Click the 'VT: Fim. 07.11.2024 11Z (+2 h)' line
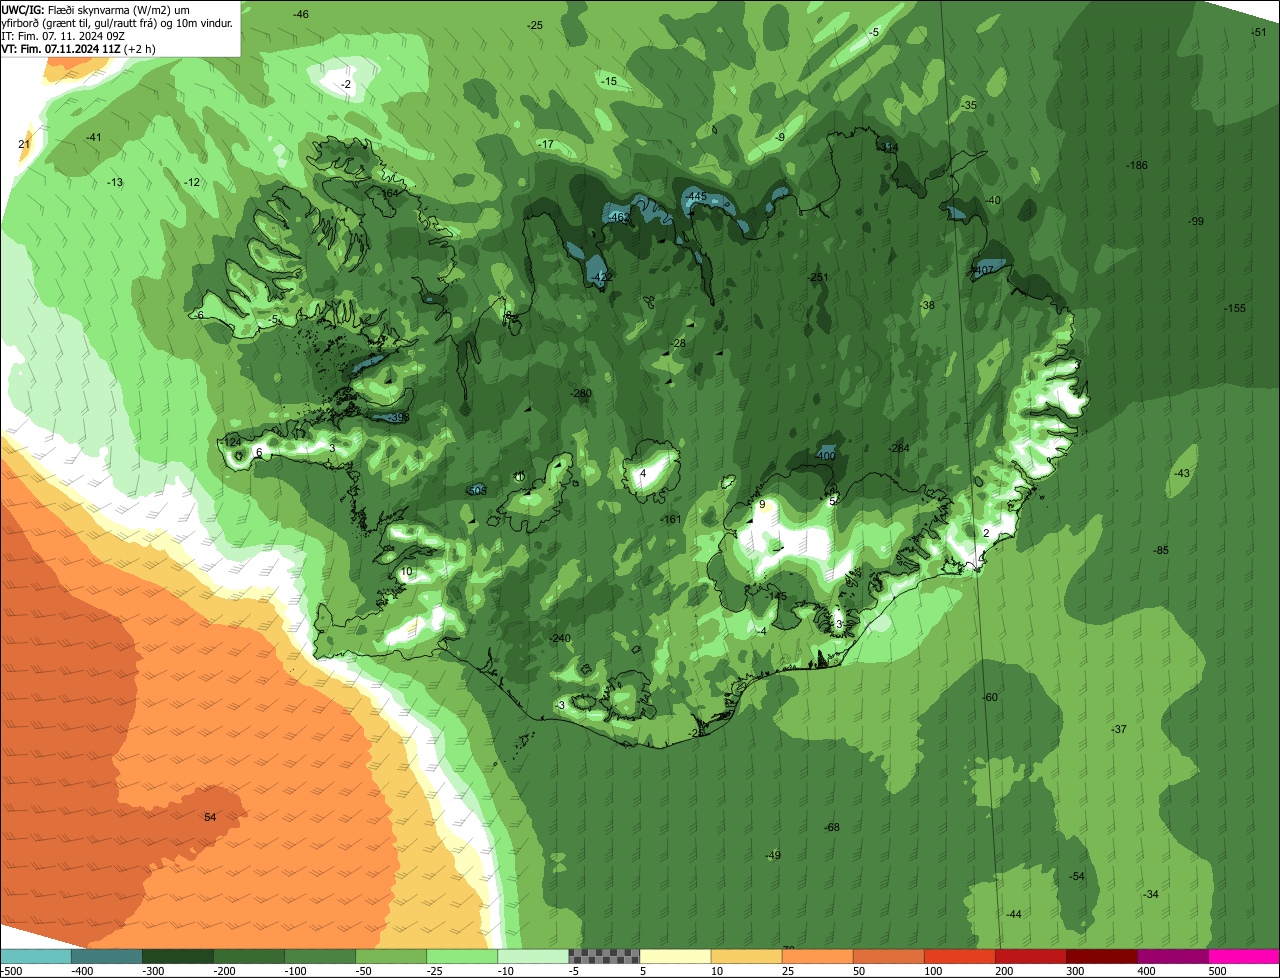 pyautogui.click(x=79, y=48)
